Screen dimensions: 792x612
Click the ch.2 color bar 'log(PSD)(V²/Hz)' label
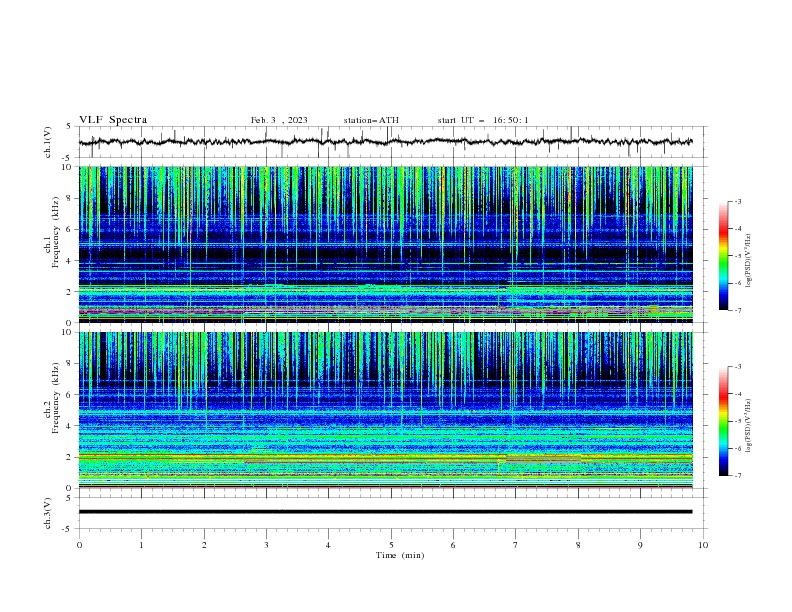(749, 426)
